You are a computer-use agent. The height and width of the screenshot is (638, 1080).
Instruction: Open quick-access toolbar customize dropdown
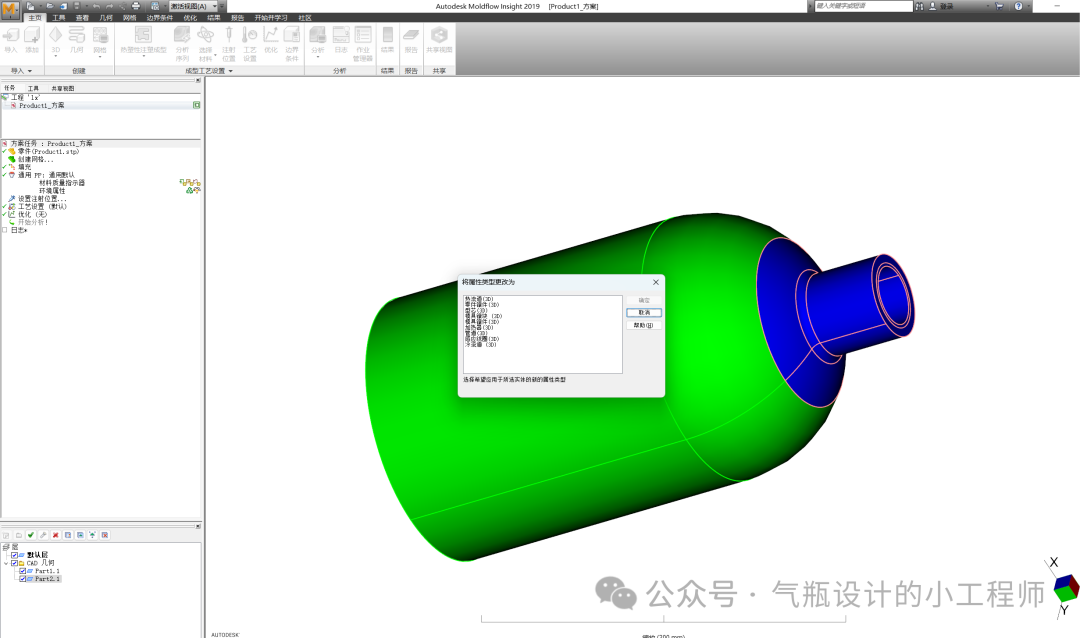point(222,6)
